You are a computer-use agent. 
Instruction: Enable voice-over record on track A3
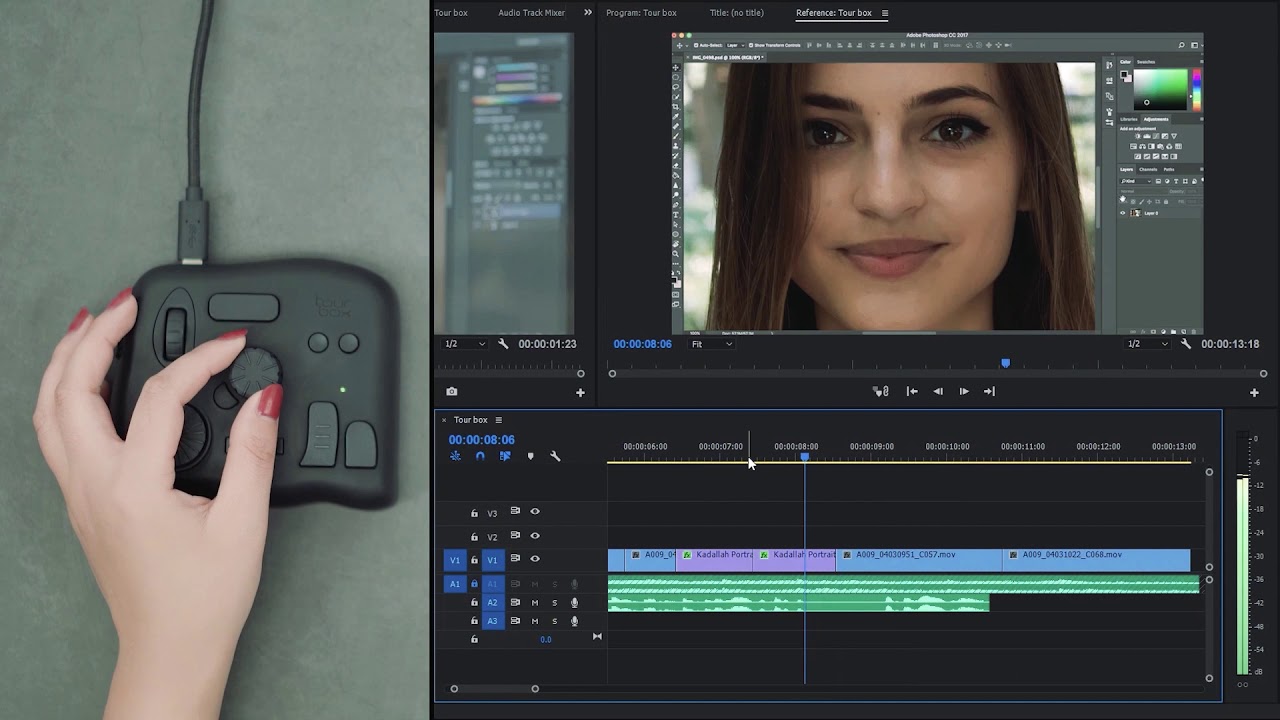[x=574, y=621]
